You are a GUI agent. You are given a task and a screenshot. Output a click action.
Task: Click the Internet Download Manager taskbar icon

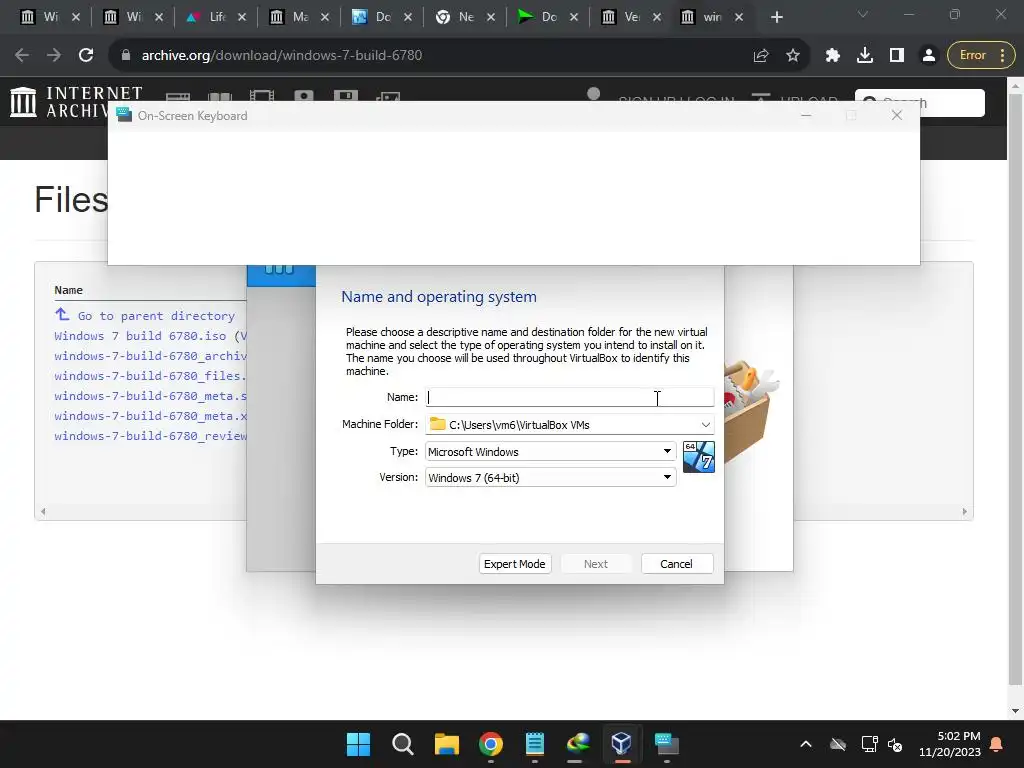(x=579, y=744)
